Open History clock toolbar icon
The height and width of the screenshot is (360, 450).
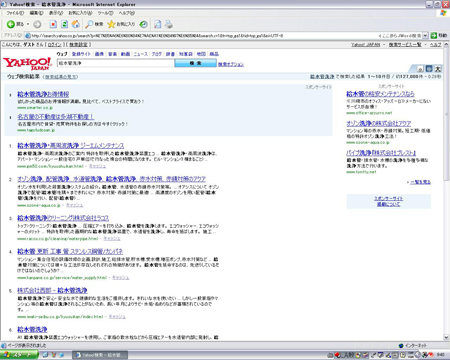point(144,24)
